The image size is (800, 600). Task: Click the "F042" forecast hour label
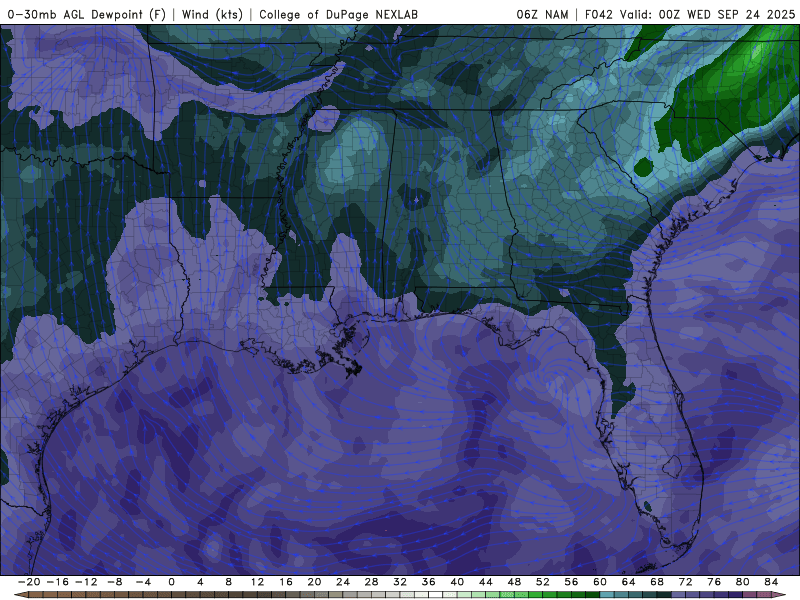coord(598,14)
